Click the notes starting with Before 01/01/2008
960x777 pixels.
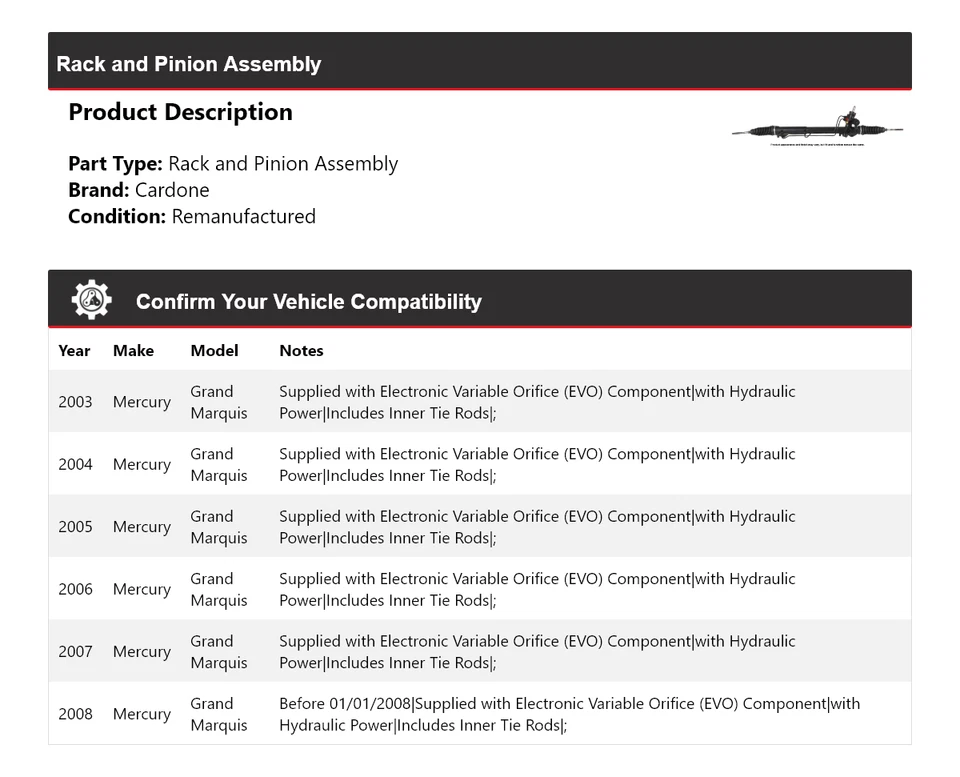tap(569, 714)
